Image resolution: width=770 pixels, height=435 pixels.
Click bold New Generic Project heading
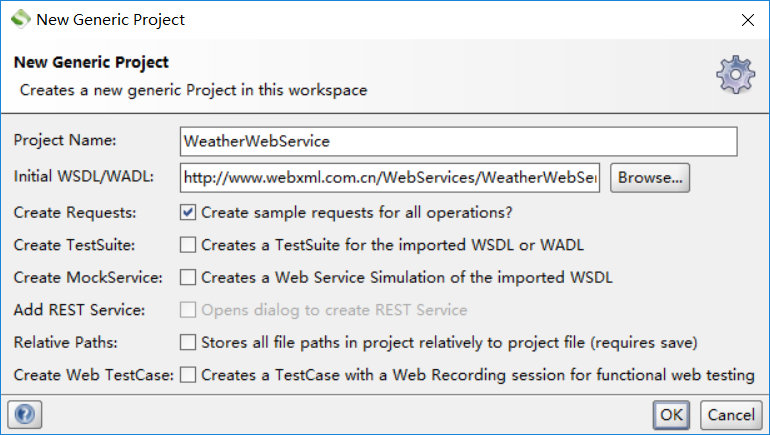tap(91, 62)
